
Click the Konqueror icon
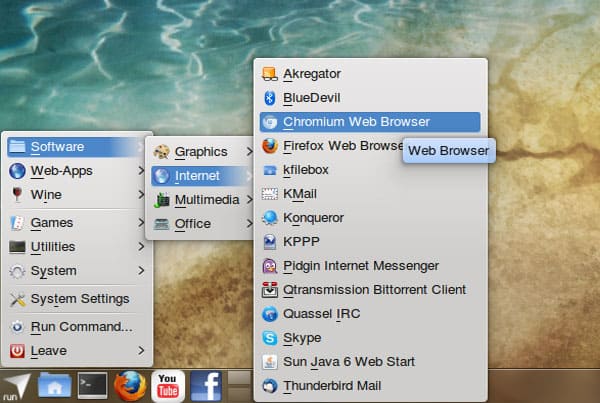270,218
